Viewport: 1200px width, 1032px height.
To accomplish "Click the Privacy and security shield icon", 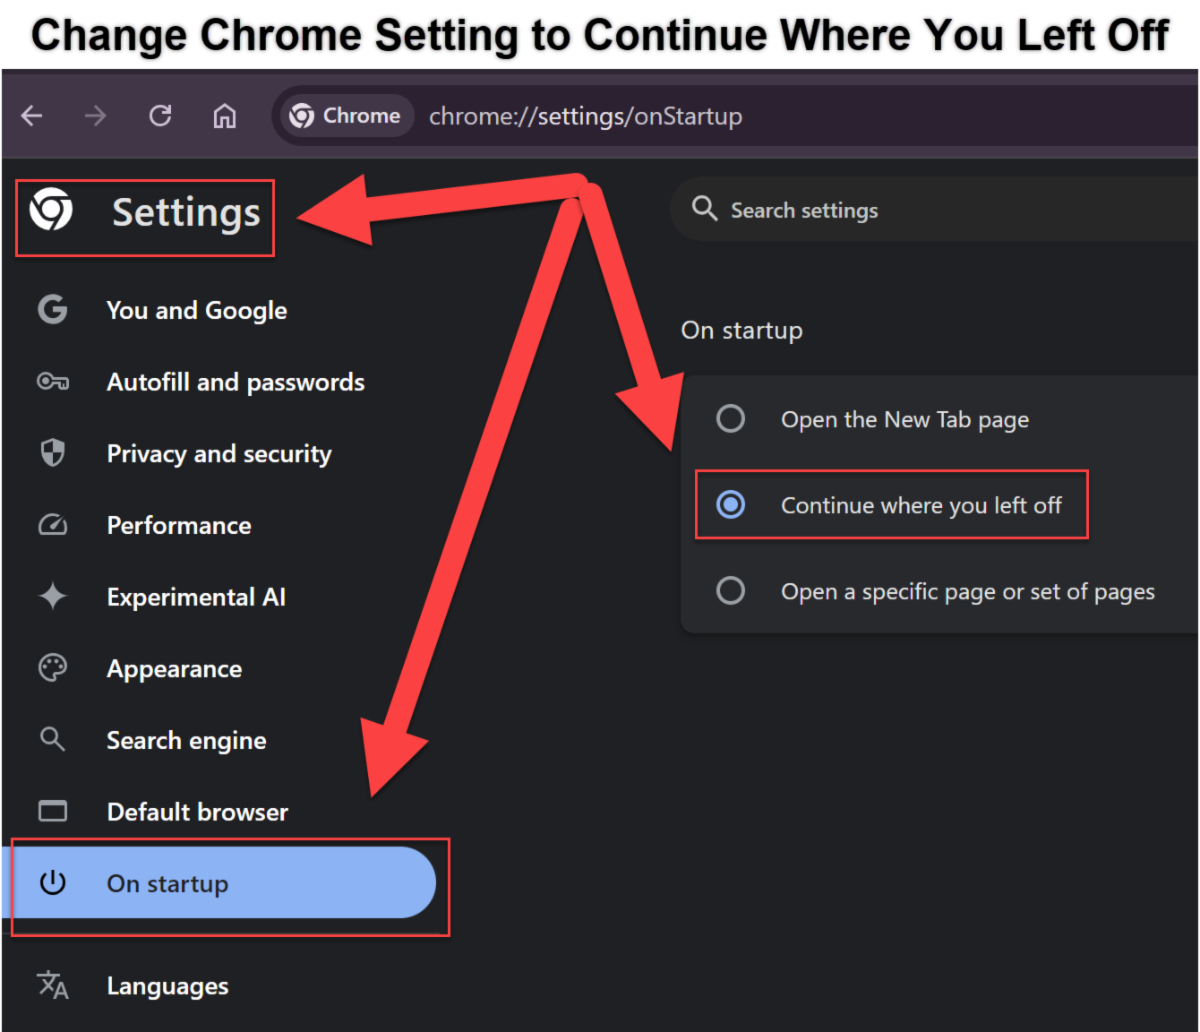I will [52, 453].
